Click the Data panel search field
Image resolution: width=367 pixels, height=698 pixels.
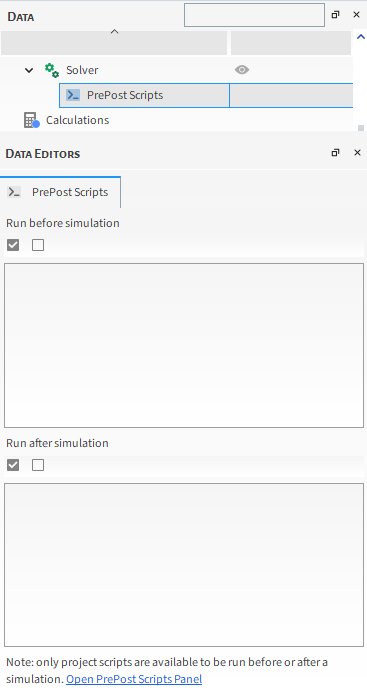coord(254,15)
